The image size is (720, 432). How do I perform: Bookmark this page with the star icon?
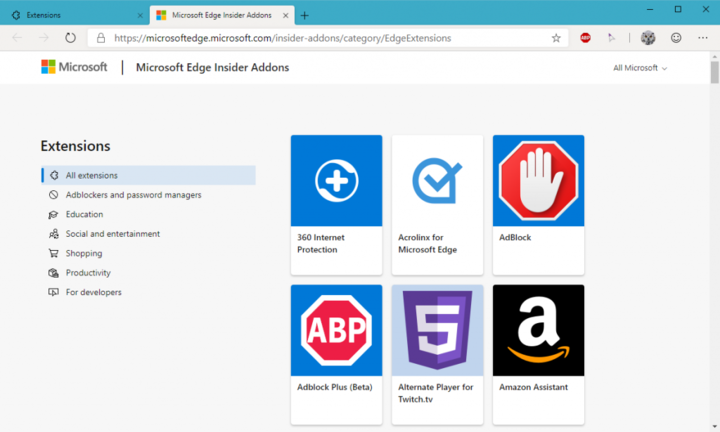click(556, 38)
